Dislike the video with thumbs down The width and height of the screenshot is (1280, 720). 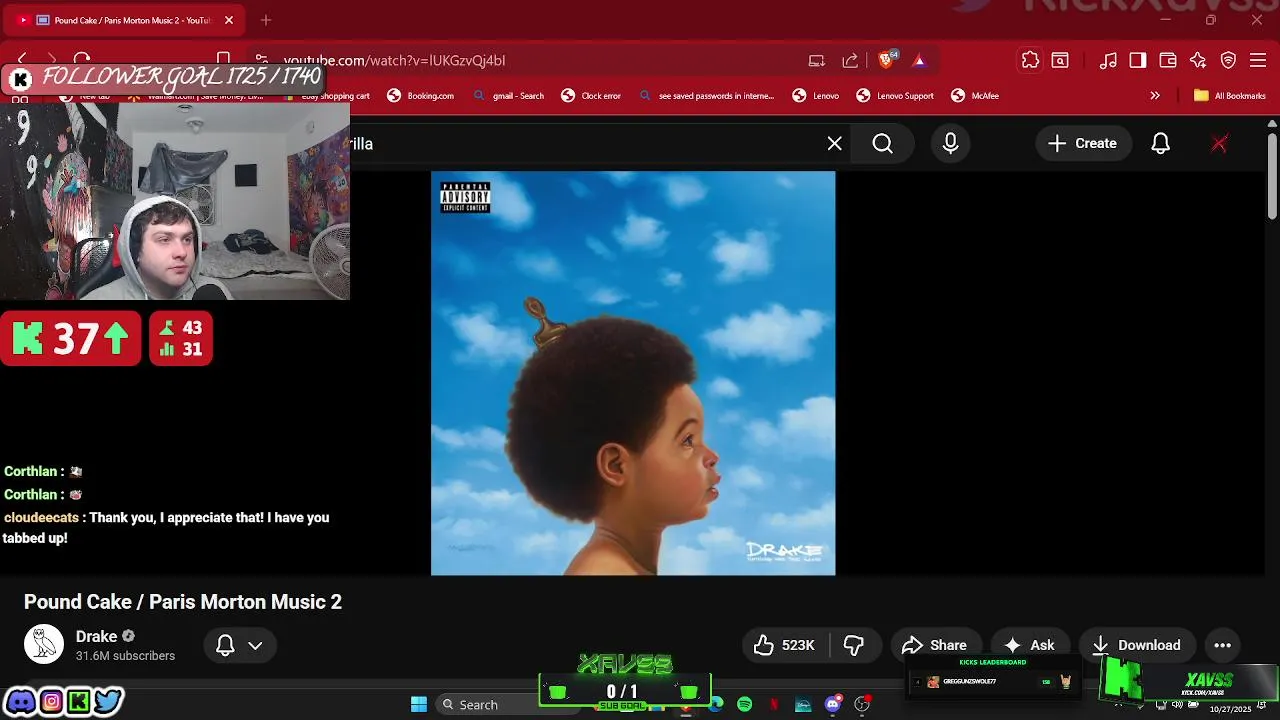pyautogui.click(x=854, y=645)
